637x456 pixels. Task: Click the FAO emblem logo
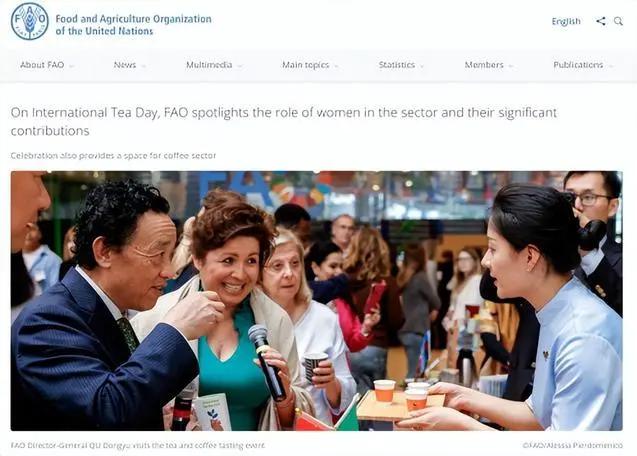pos(29,21)
